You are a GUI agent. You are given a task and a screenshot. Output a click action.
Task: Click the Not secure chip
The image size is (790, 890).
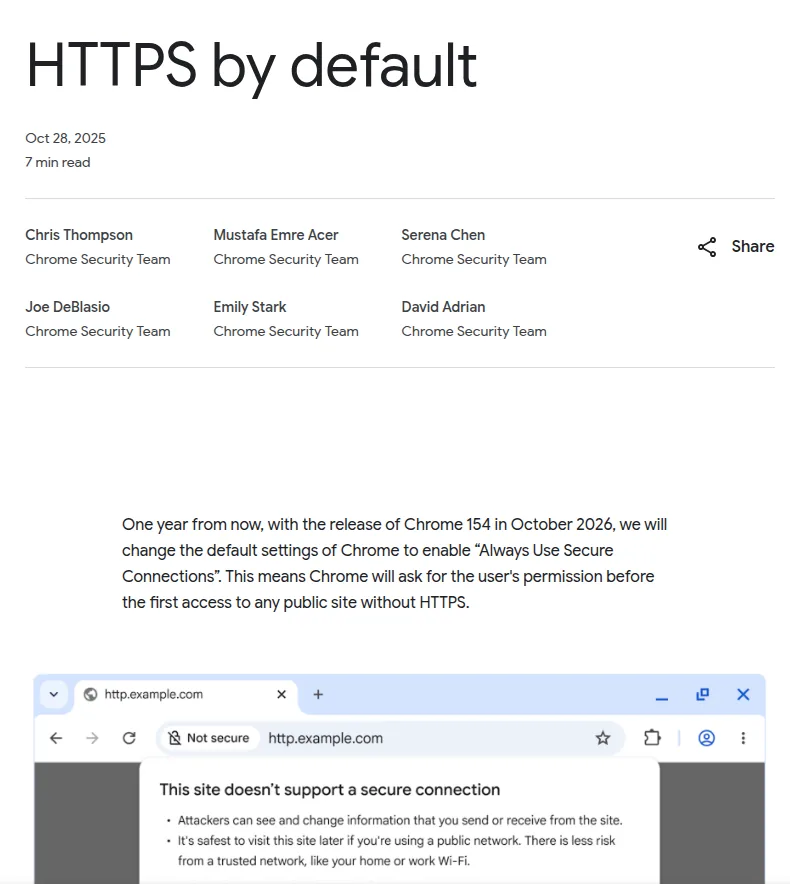pos(209,738)
